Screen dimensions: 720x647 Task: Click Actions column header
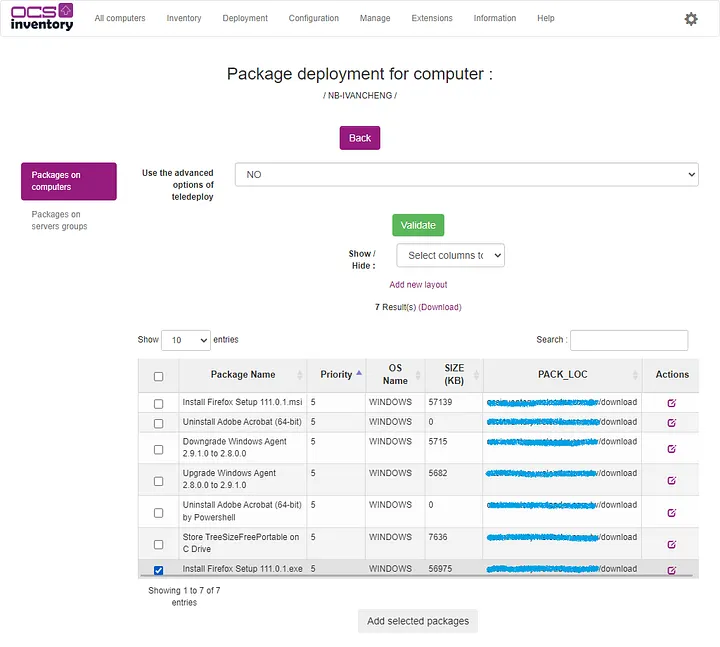[672, 375]
